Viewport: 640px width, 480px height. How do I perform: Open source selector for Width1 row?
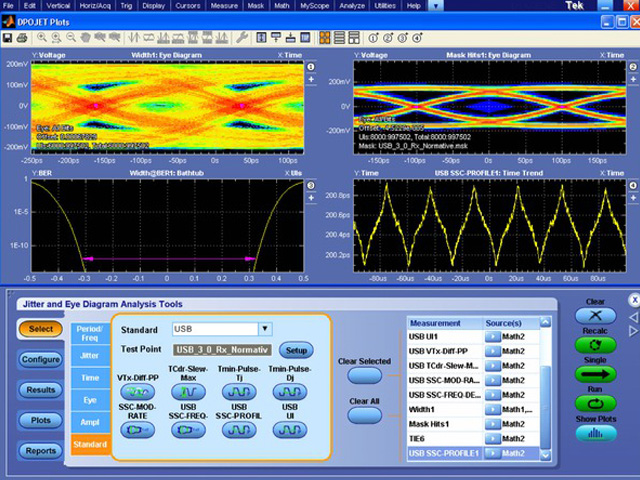point(493,409)
